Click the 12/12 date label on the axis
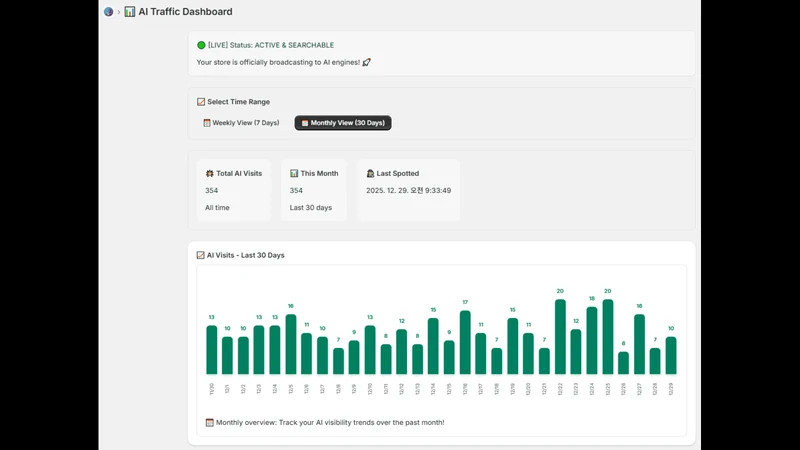The height and width of the screenshot is (450, 800). [402, 389]
